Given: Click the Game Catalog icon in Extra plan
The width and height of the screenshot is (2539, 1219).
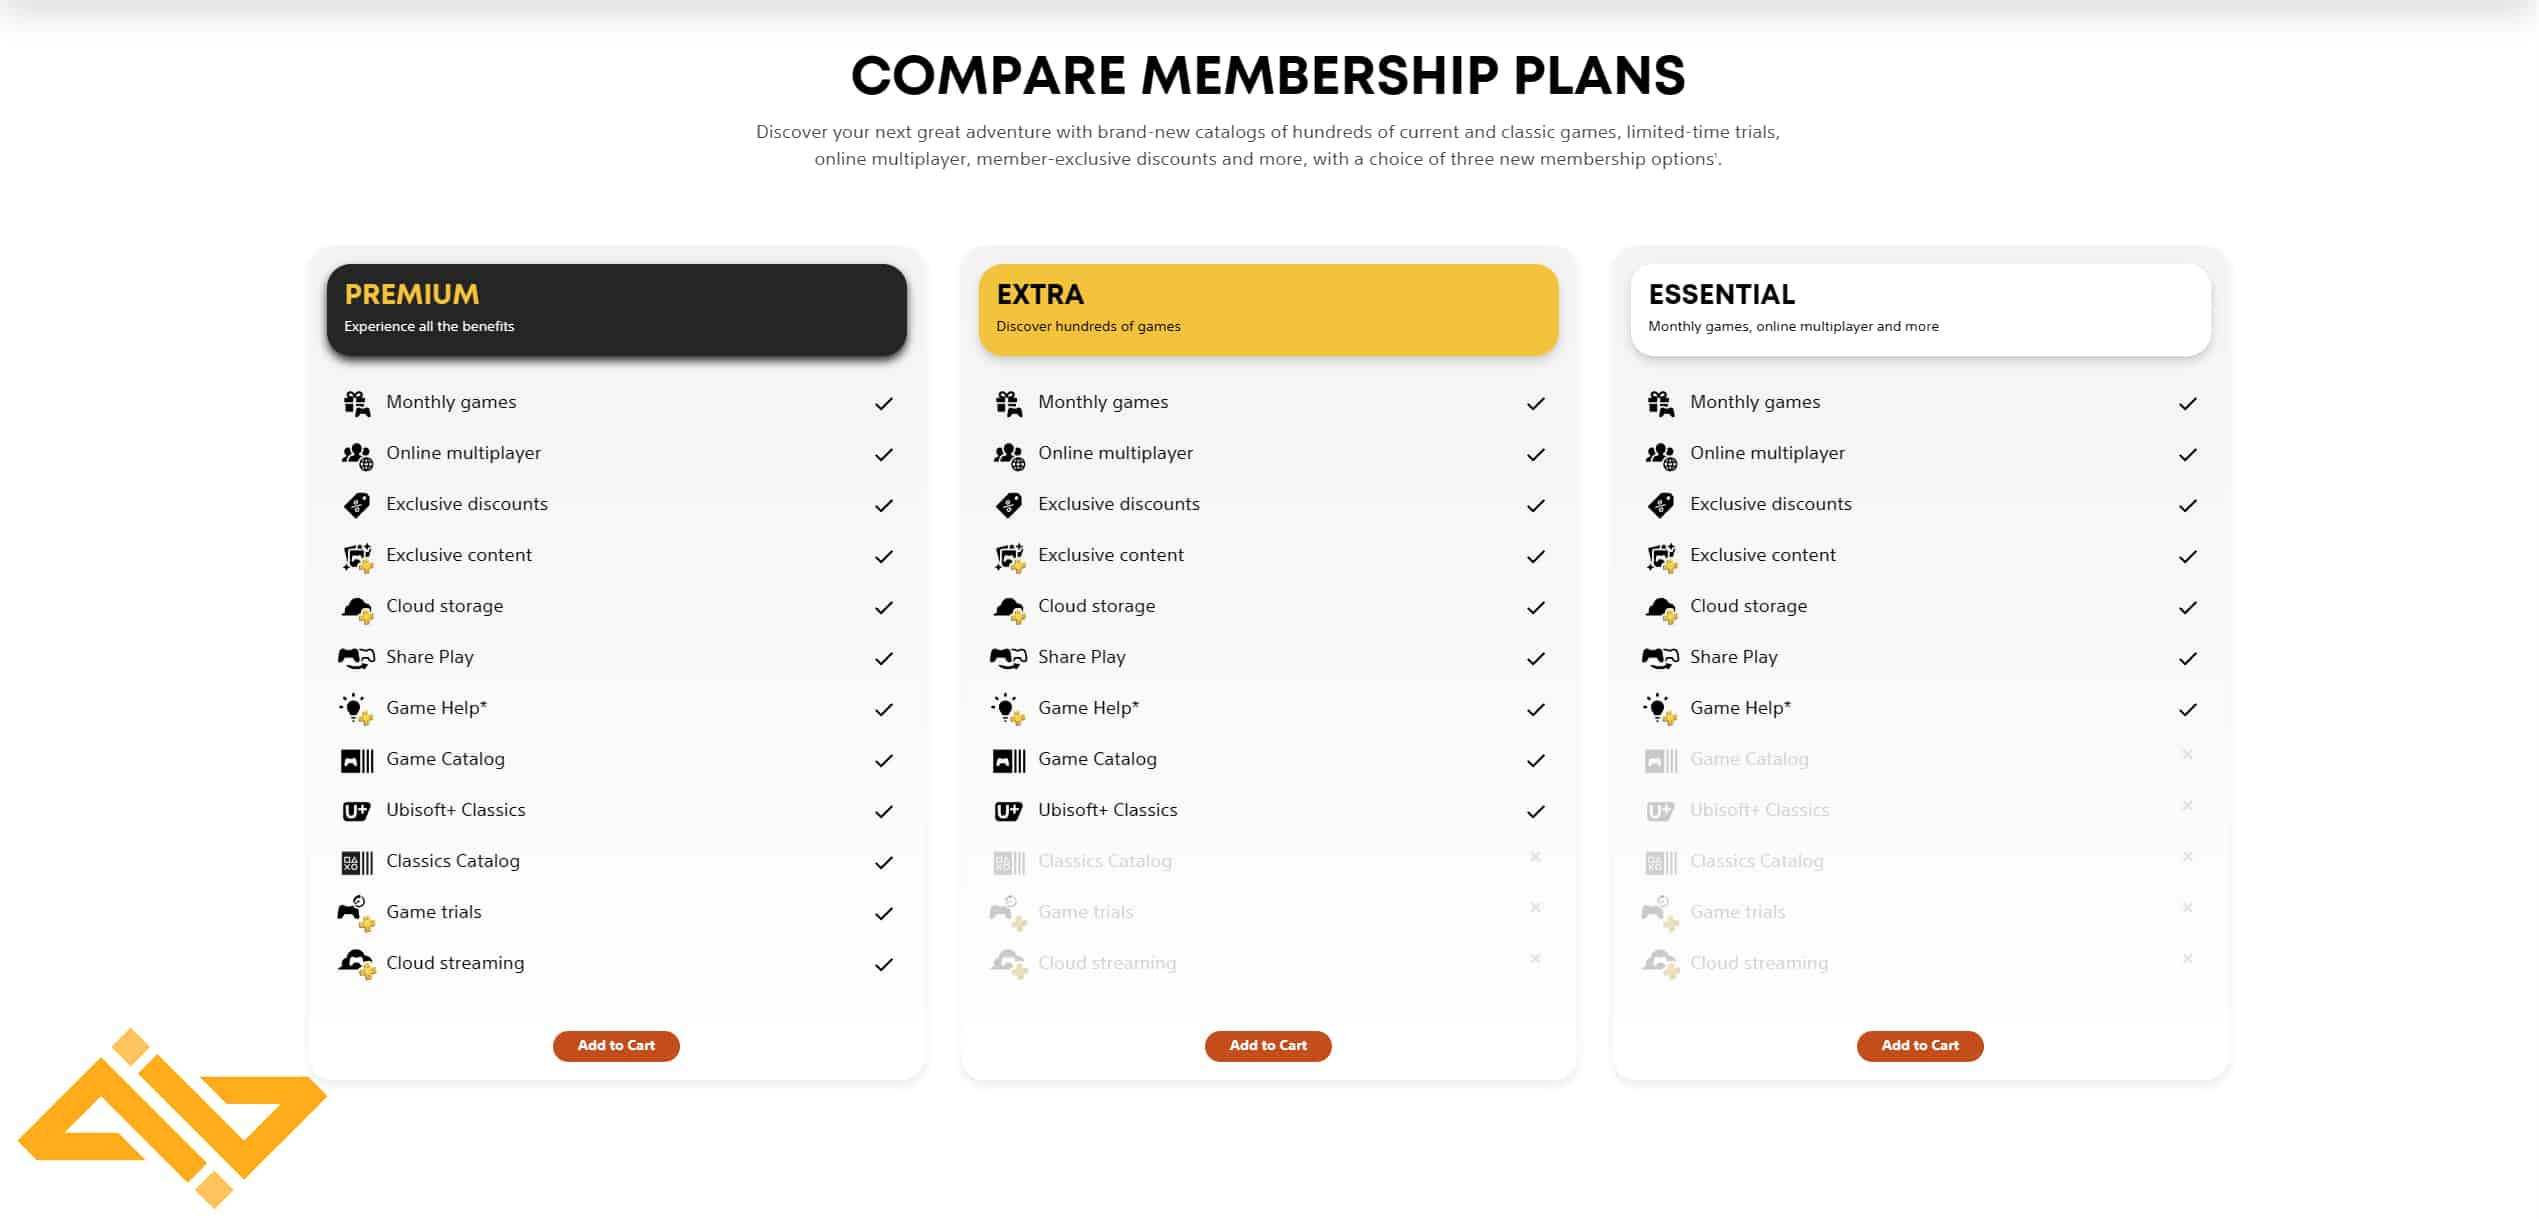Looking at the screenshot, I should [1009, 761].
